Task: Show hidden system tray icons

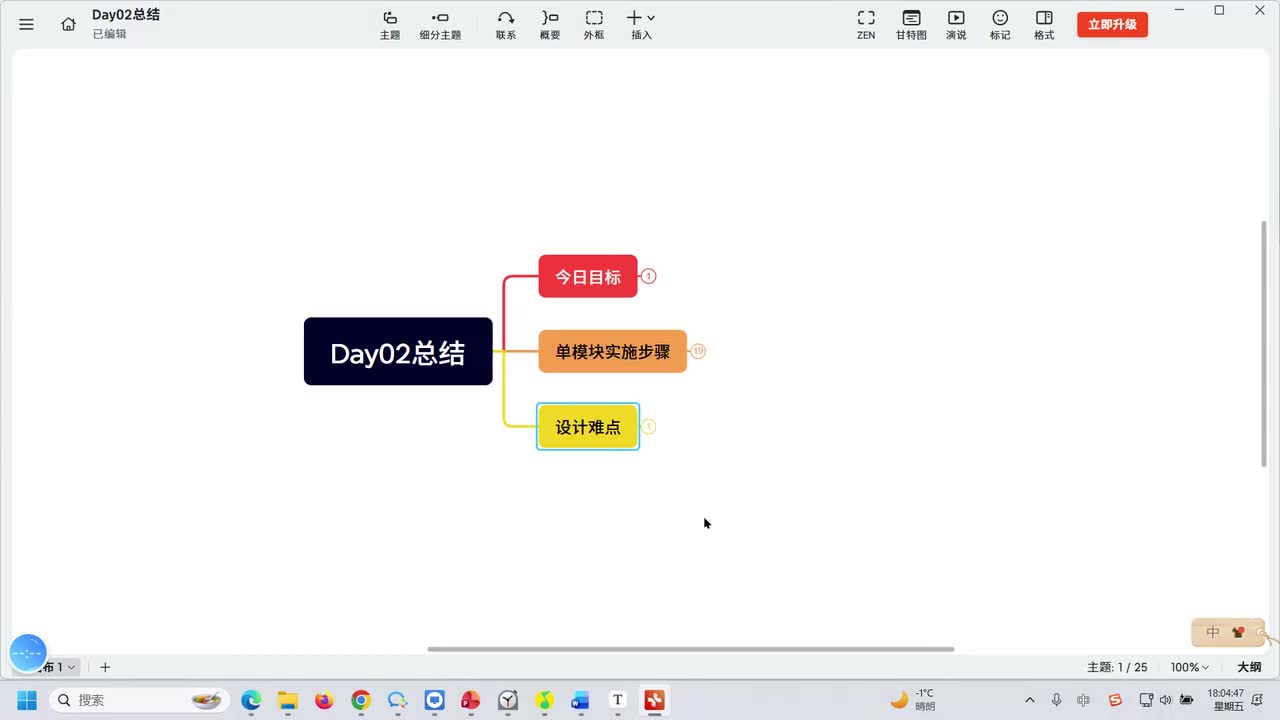Action: pos(1030,700)
